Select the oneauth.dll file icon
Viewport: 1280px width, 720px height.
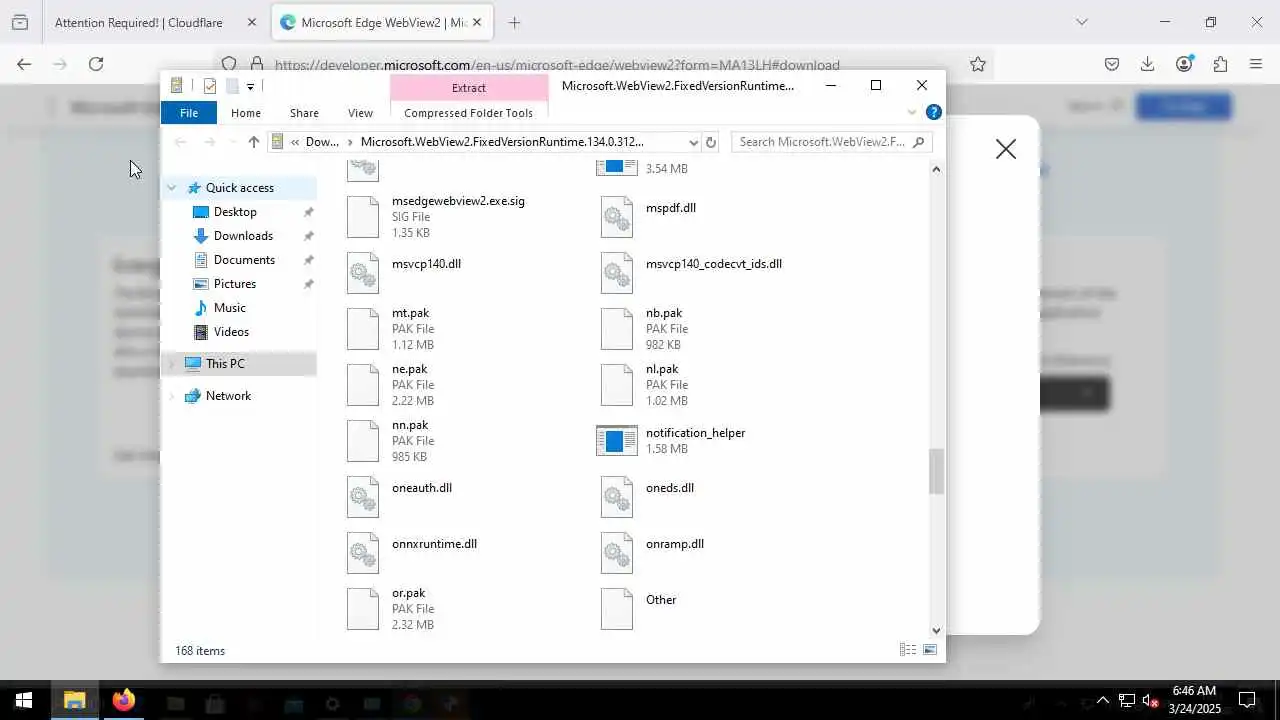coord(363,497)
